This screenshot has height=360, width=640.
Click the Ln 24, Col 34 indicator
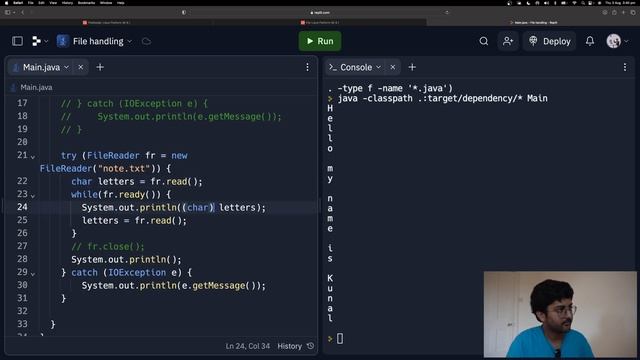[x=248, y=346]
